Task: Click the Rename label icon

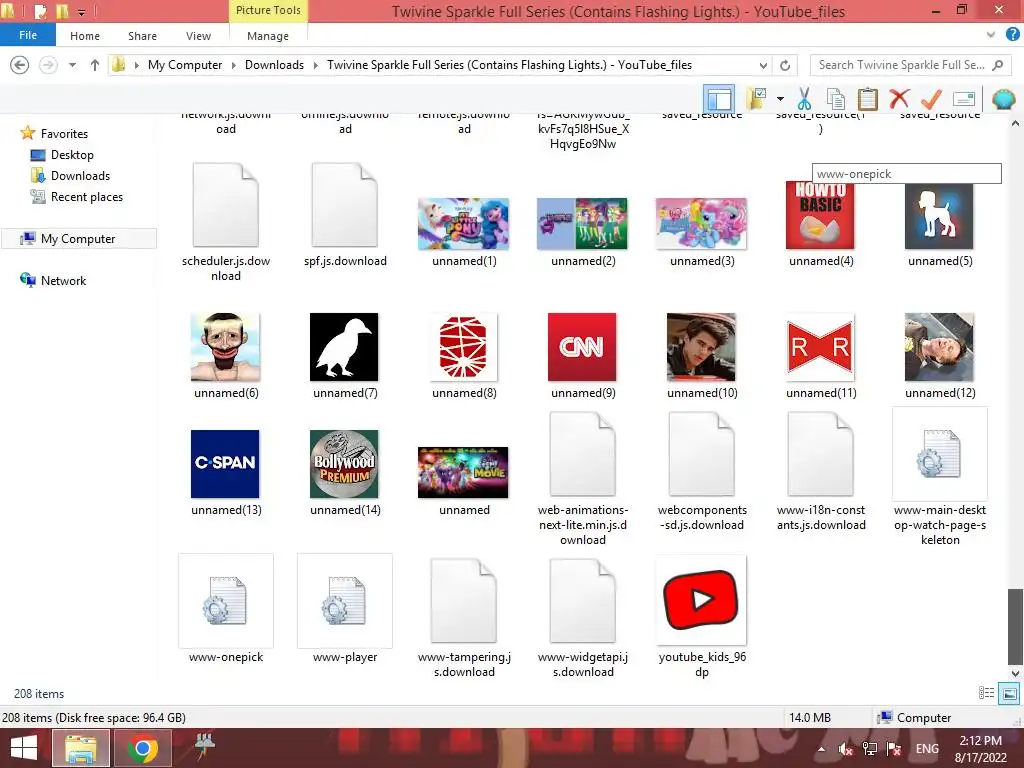Action: tap(964, 99)
